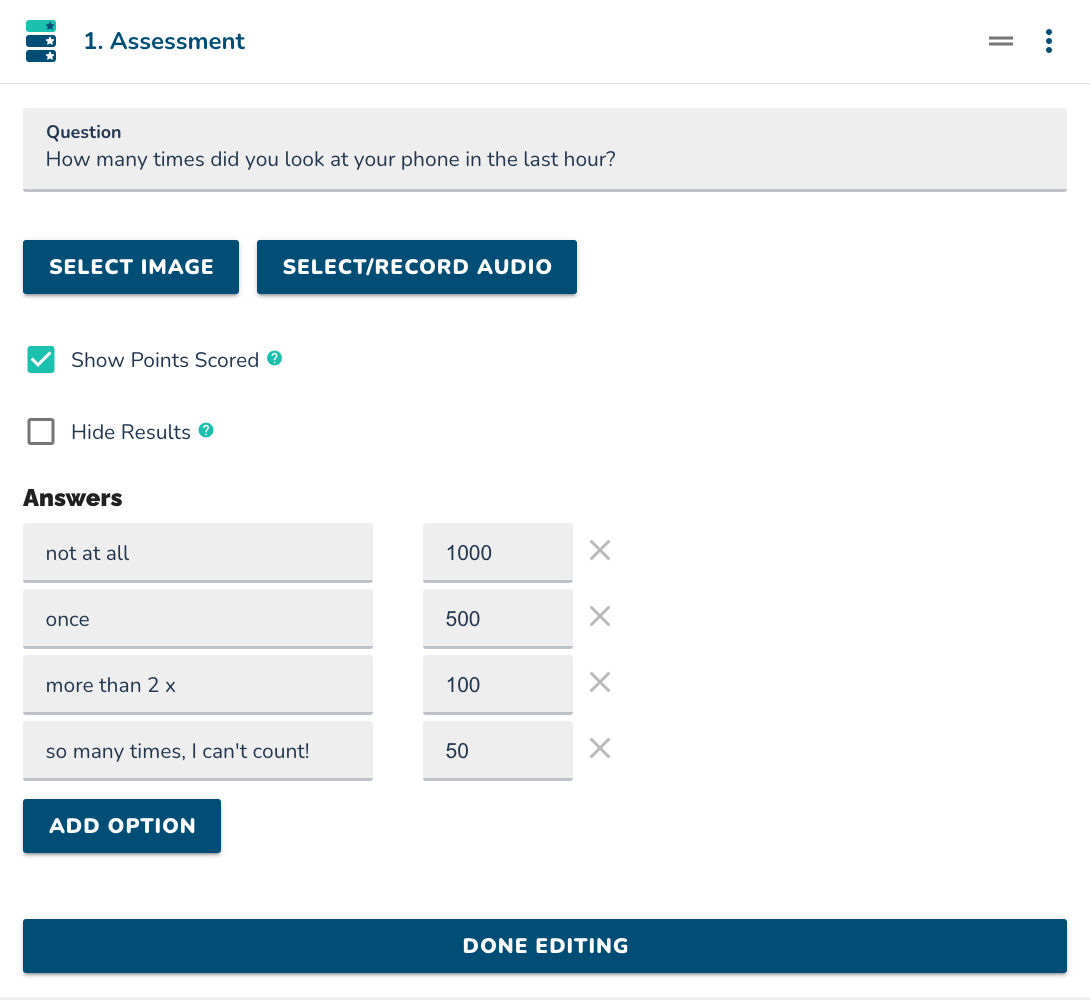
Task: Click the Select Image button
Action: (x=131, y=267)
